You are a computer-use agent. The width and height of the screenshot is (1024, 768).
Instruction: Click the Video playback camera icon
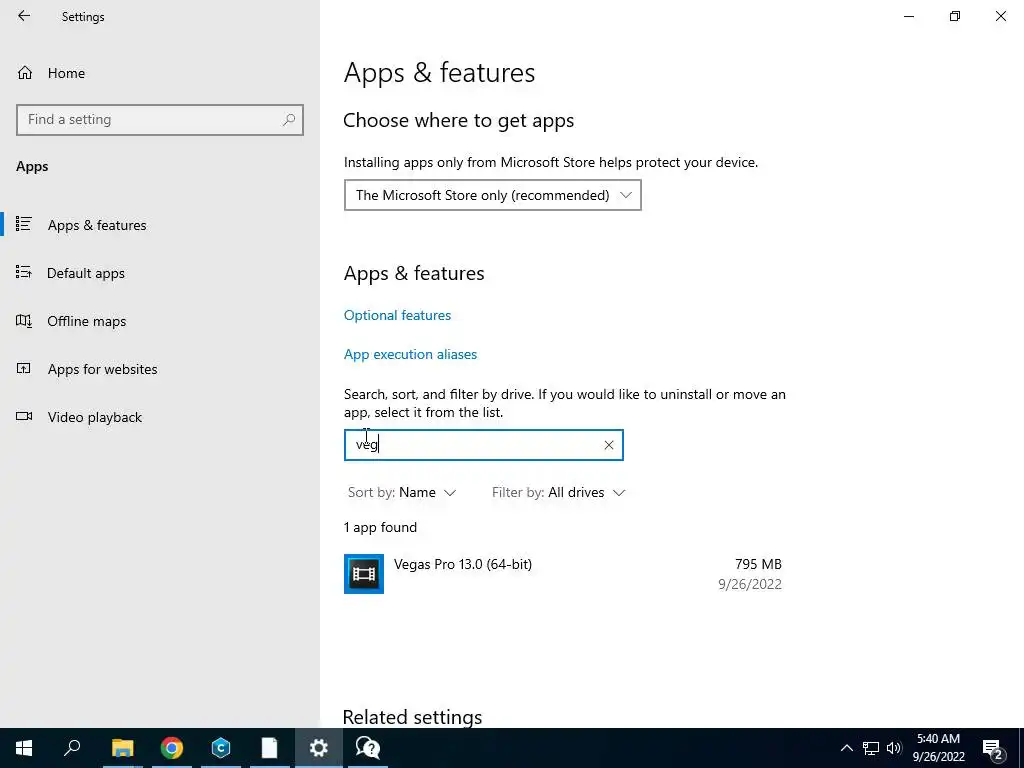[24, 416]
